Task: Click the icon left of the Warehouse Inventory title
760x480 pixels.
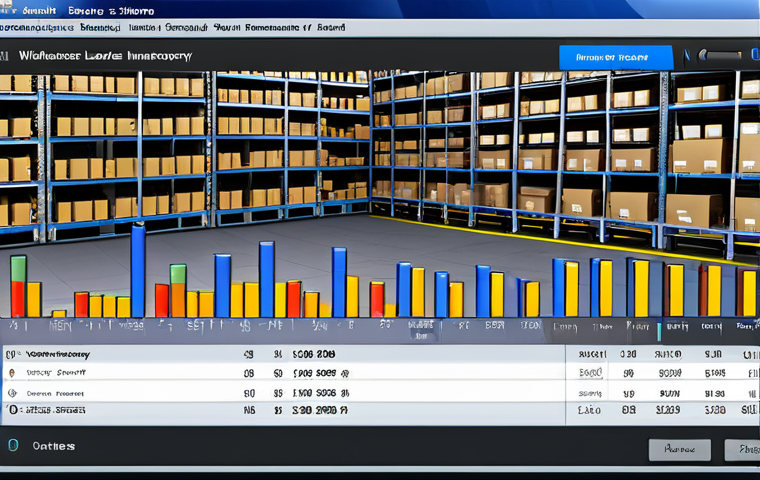Action: (x=6, y=57)
